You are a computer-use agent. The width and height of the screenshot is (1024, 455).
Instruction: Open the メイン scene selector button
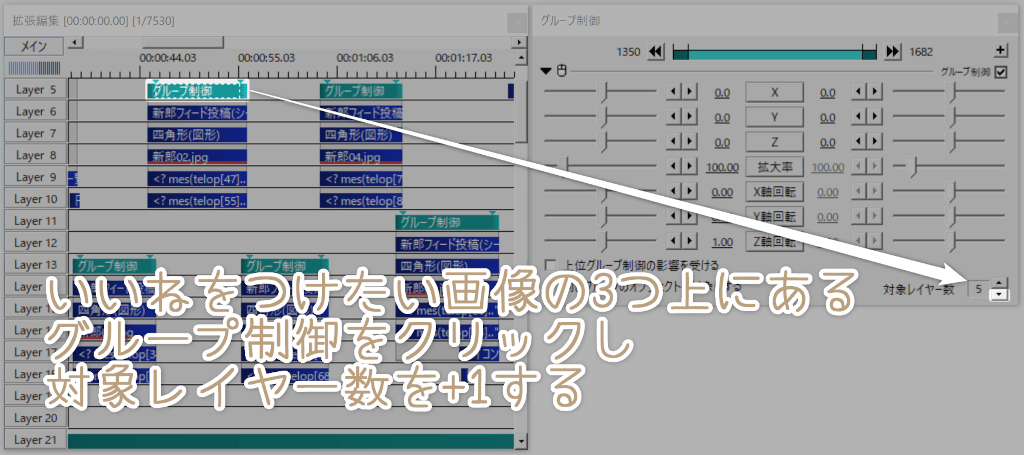34,46
